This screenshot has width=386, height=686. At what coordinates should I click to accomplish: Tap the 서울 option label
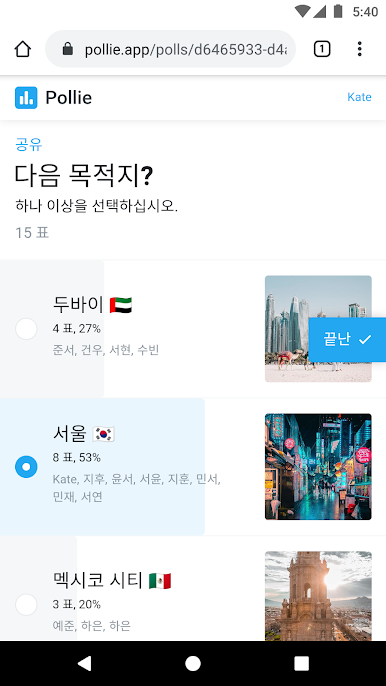[70, 434]
